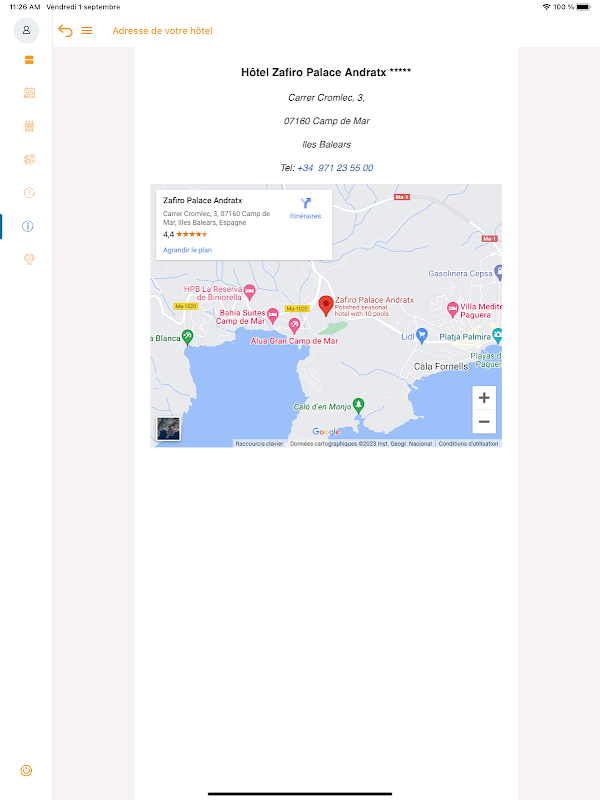Call the hotel phone number link
Image resolution: width=600 pixels, height=800 pixels.
335,168
